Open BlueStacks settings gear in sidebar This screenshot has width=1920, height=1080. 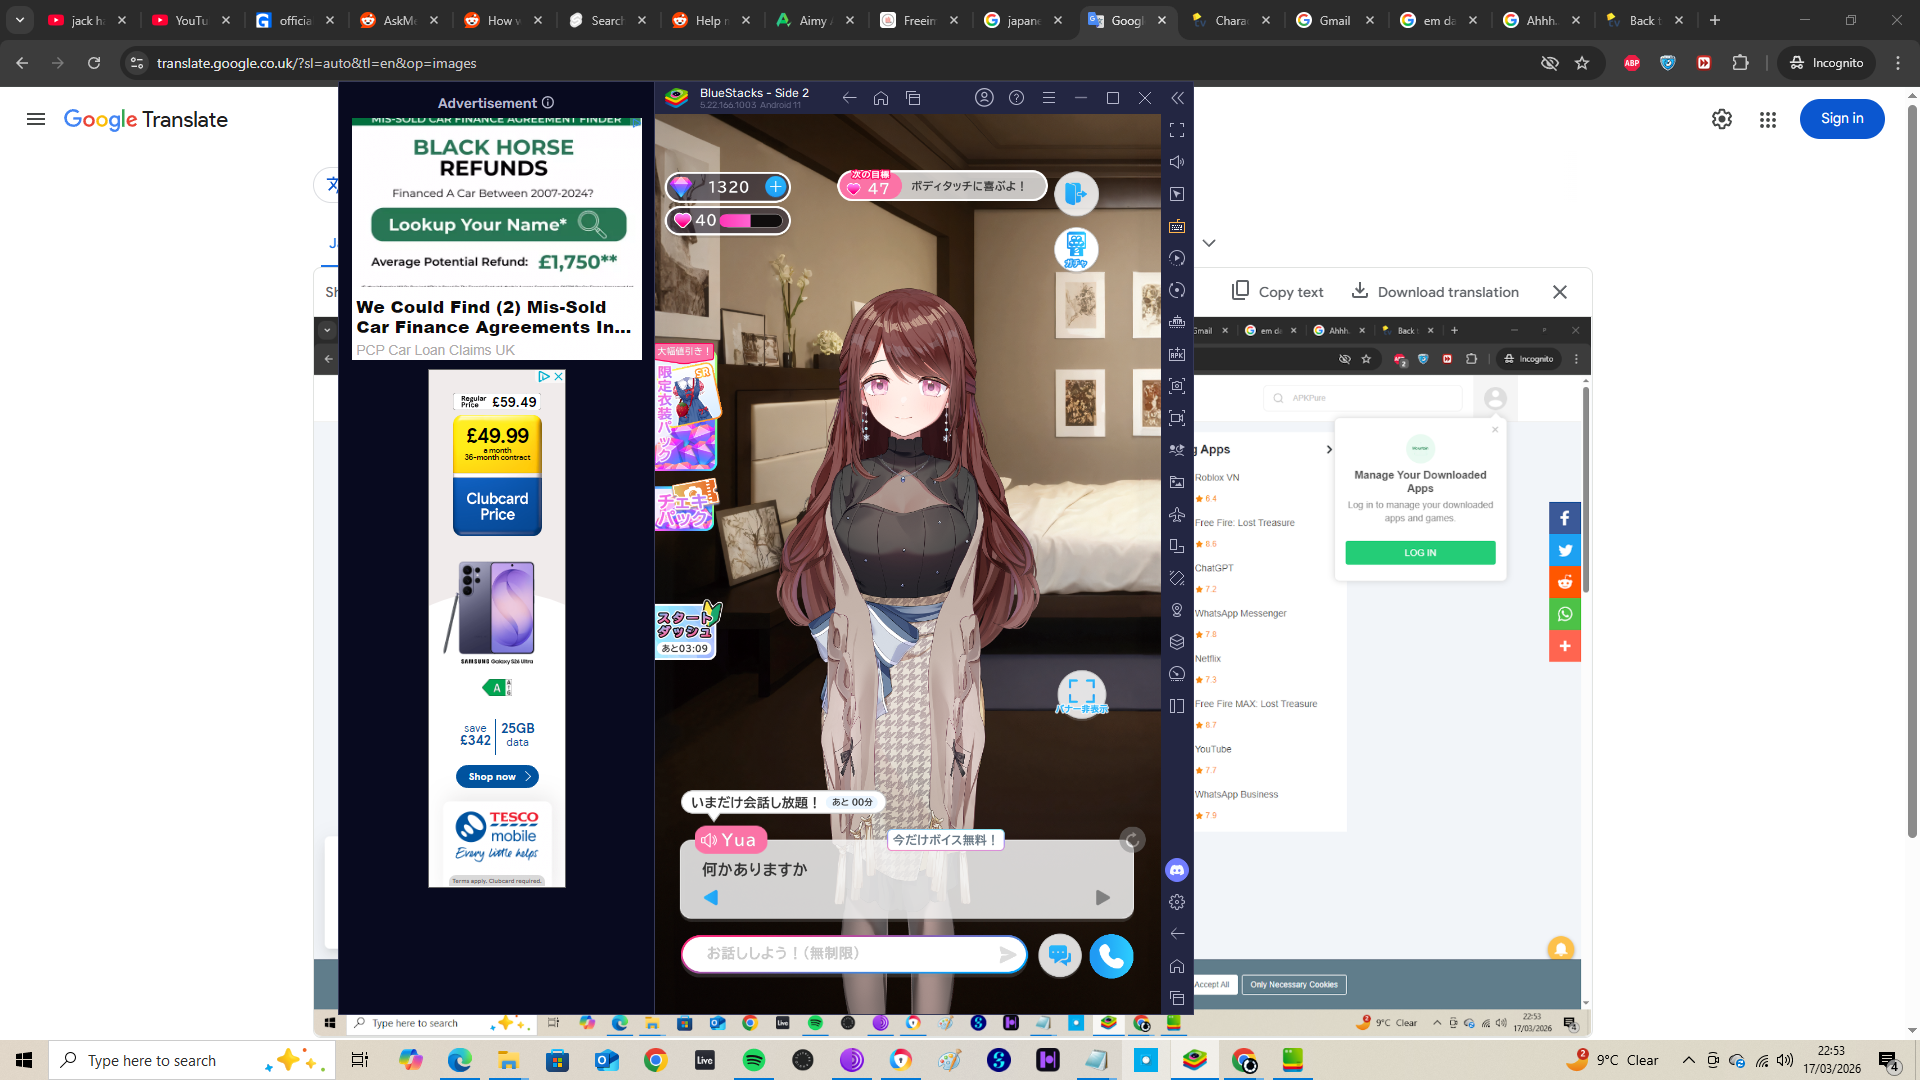(1177, 902)
